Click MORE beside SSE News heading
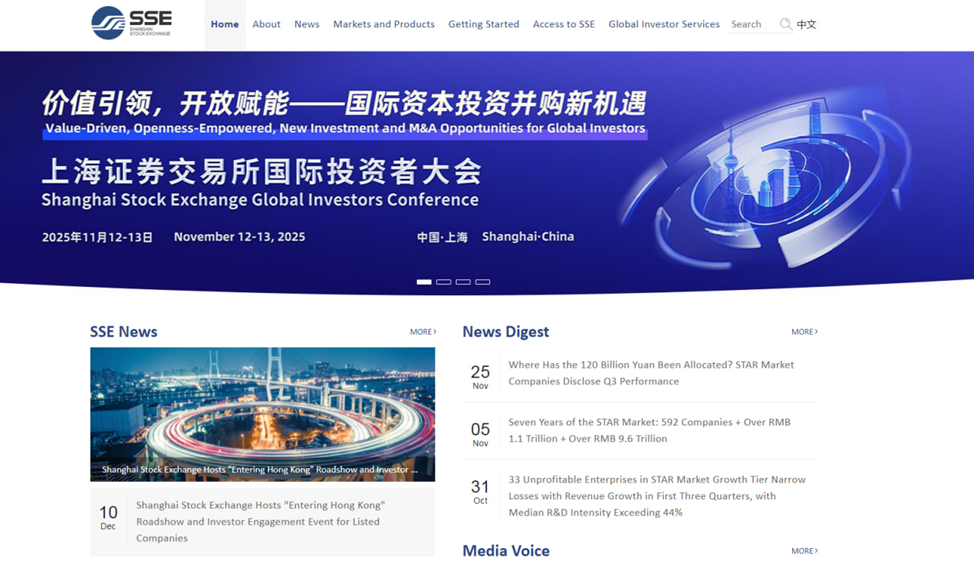This screenshot has width=974, height=561. pyautogui.click(x=422, y=332)
